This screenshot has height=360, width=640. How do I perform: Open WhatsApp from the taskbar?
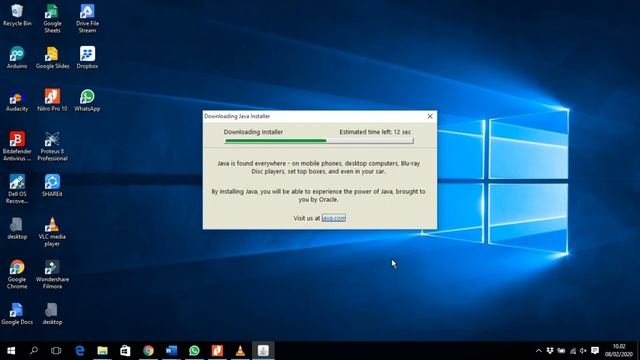[194, 351]
